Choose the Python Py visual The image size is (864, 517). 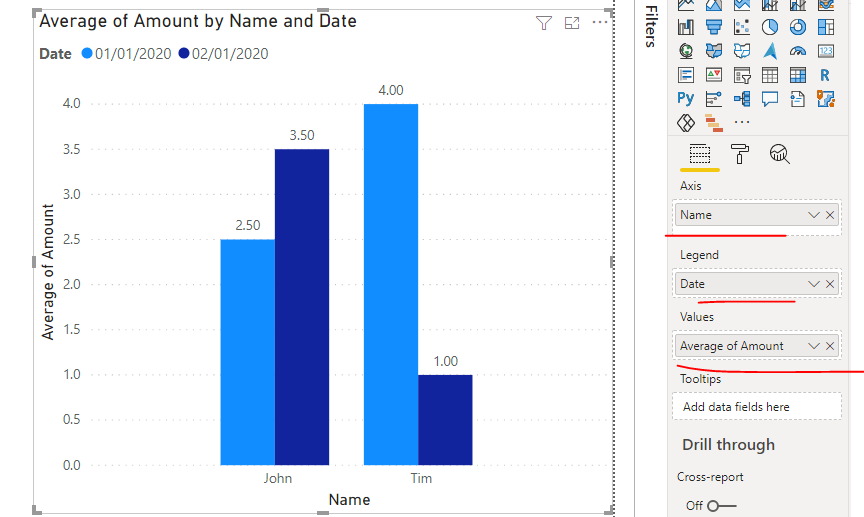click(685, 99)
